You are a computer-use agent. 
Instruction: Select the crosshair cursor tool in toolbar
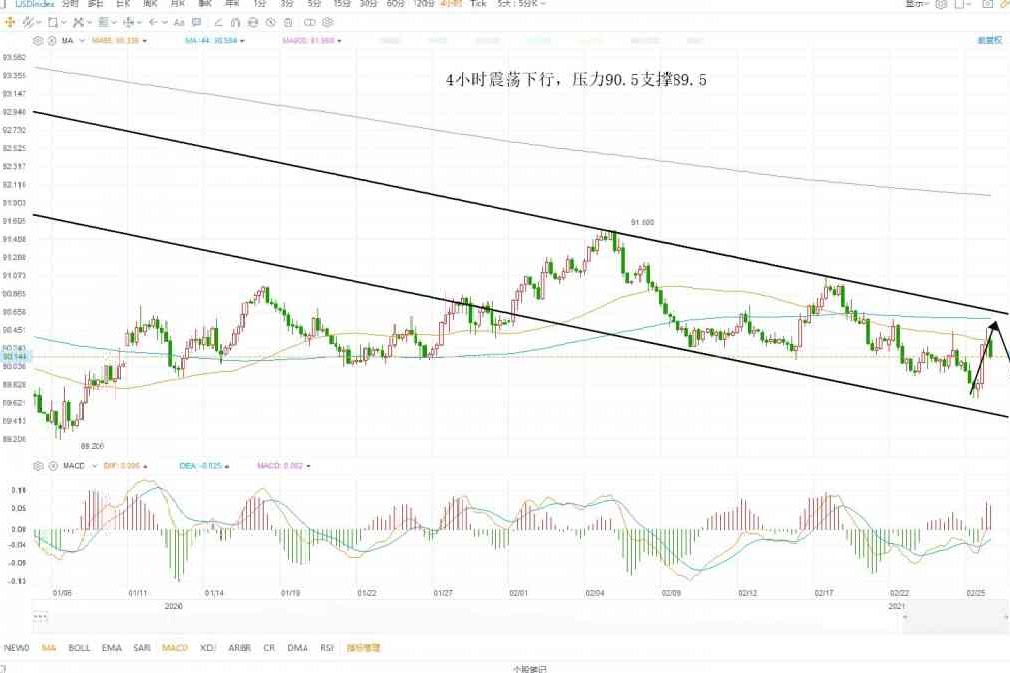click(11, 22)
